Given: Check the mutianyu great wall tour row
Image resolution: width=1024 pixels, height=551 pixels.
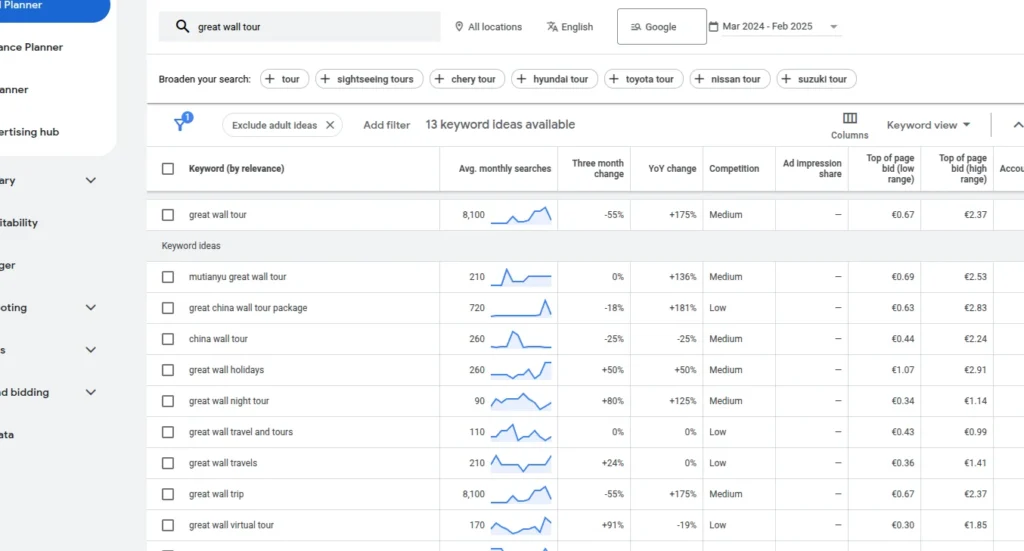Looking at the screenshot, I should (x=168, y=277).
